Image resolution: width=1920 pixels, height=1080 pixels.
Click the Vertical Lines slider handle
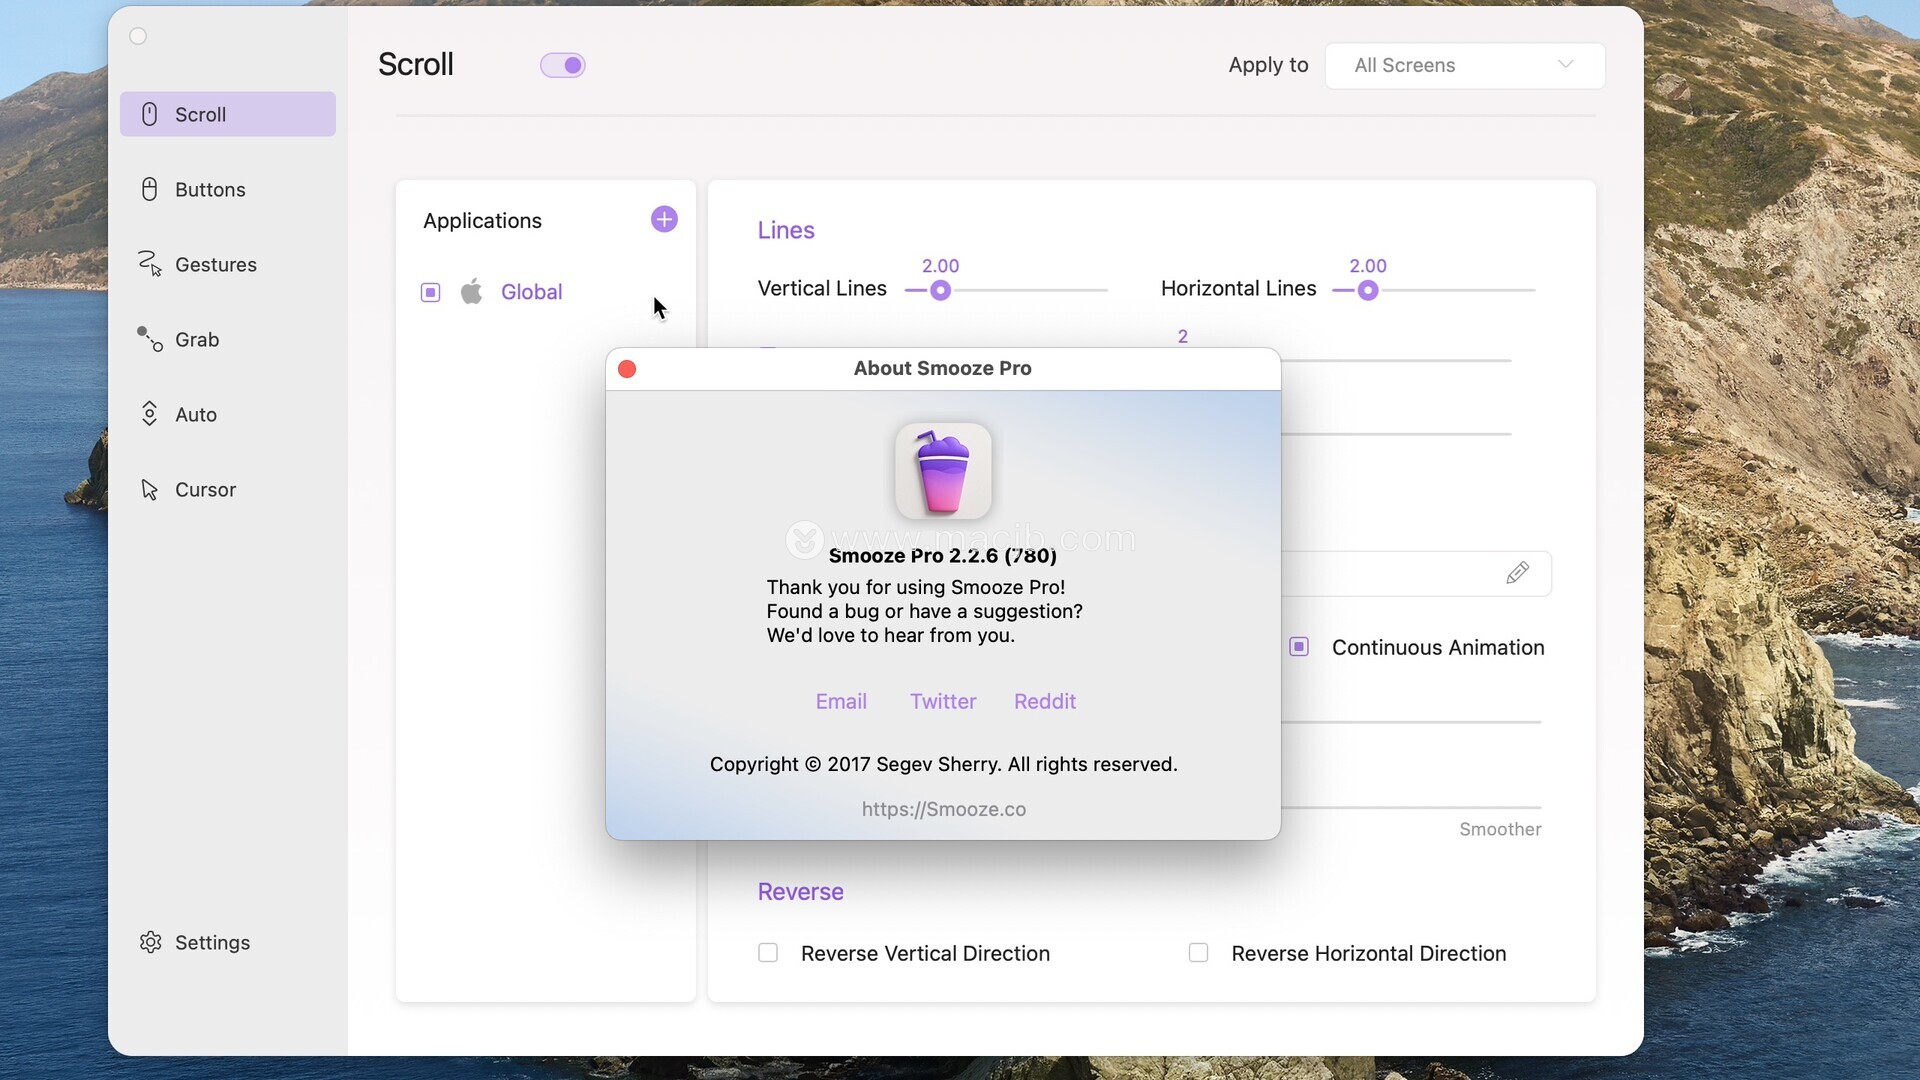click(940, 290)
